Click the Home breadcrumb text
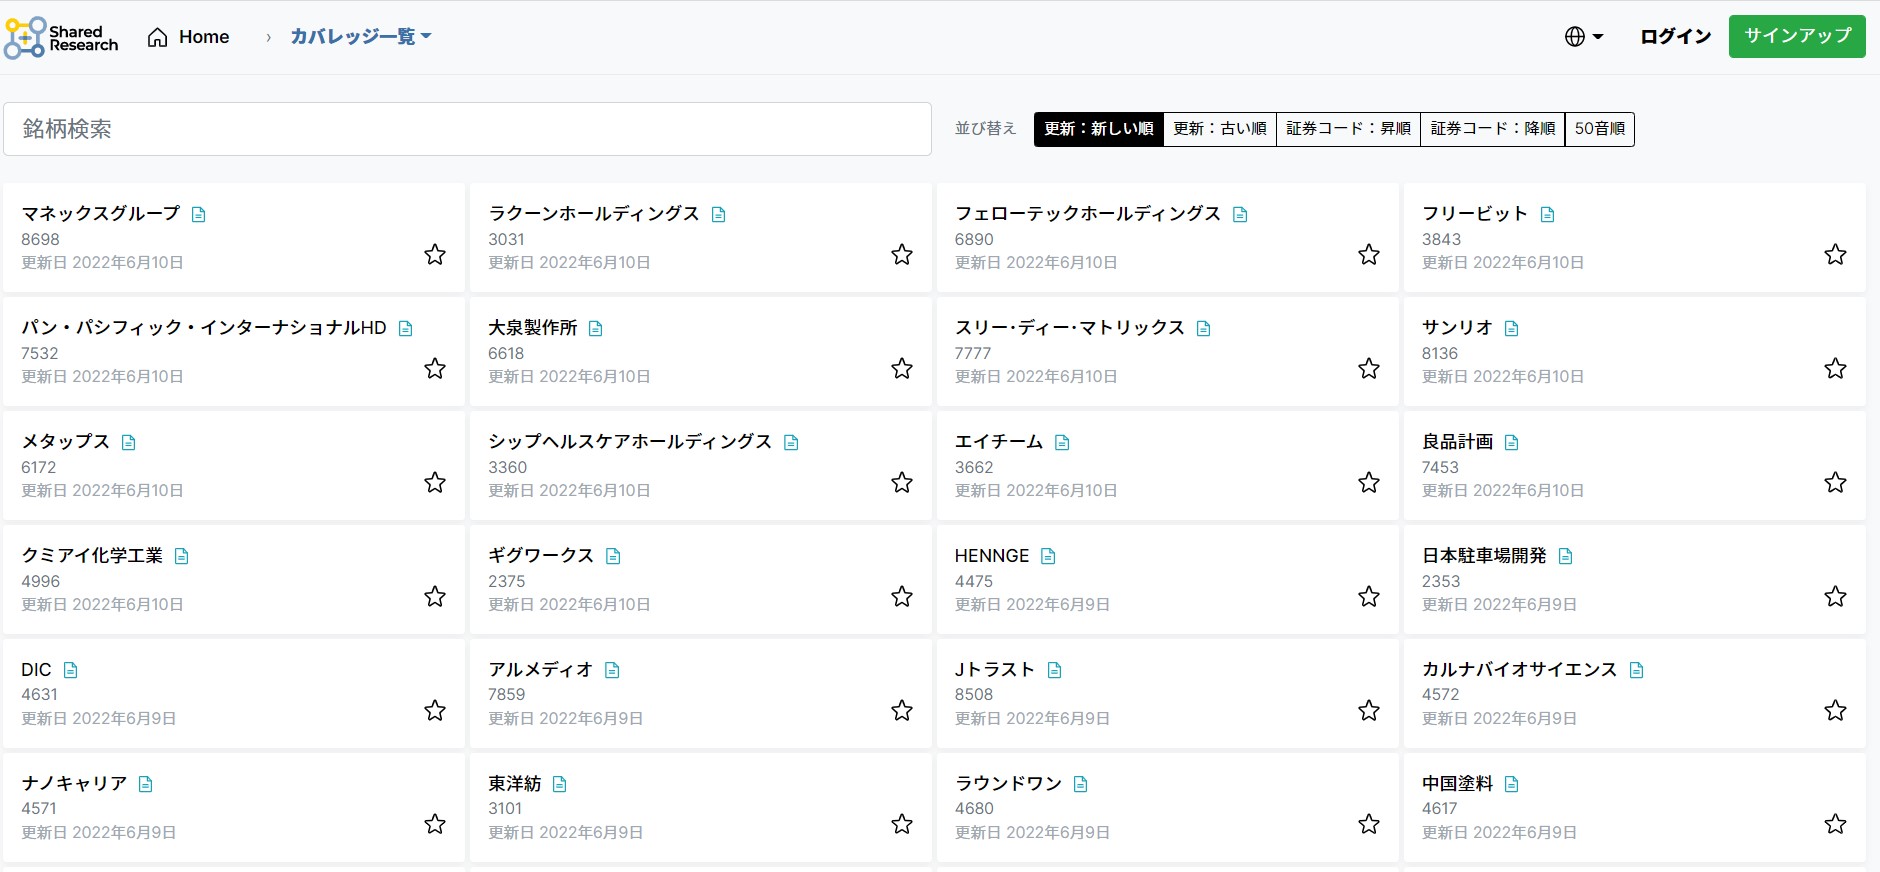Image resolution: width=1880 pixels, height=872 pixels. coord(204,37)
